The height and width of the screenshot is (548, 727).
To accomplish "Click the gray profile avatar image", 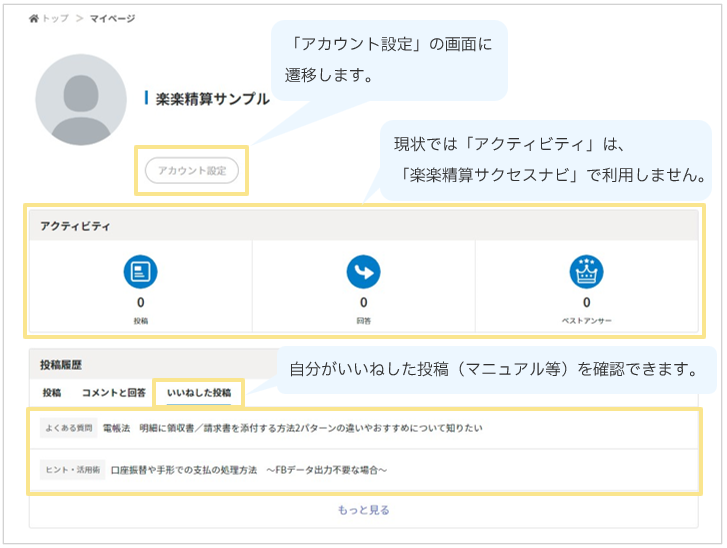I will pyautogui.click(x=81, y=100).
